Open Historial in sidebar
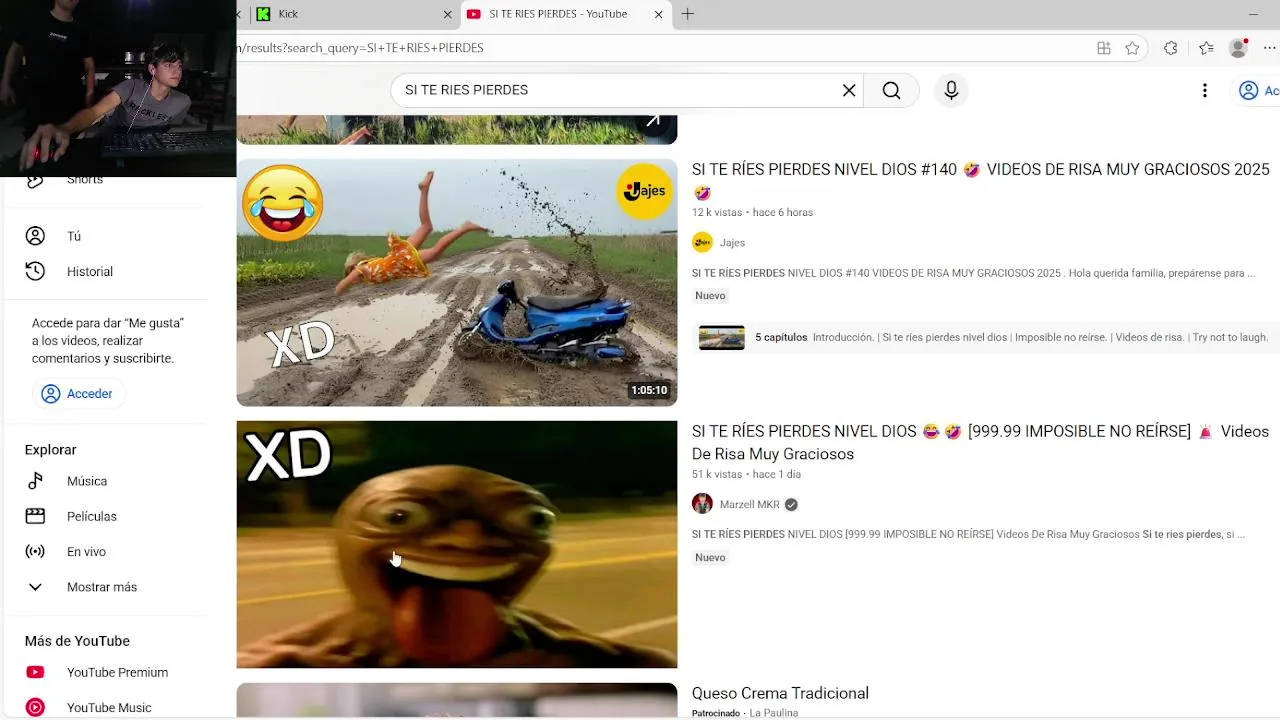1280x720 pixels. coord(90,271)
